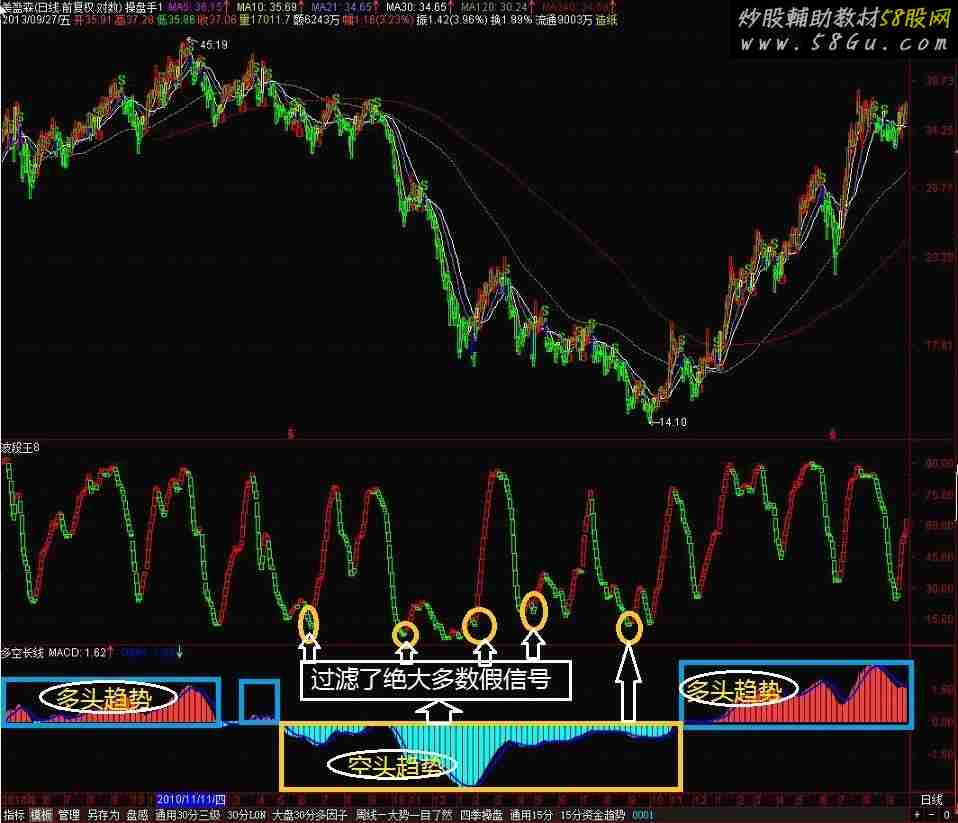Click the 14.10 low price label

click(673, 422)
